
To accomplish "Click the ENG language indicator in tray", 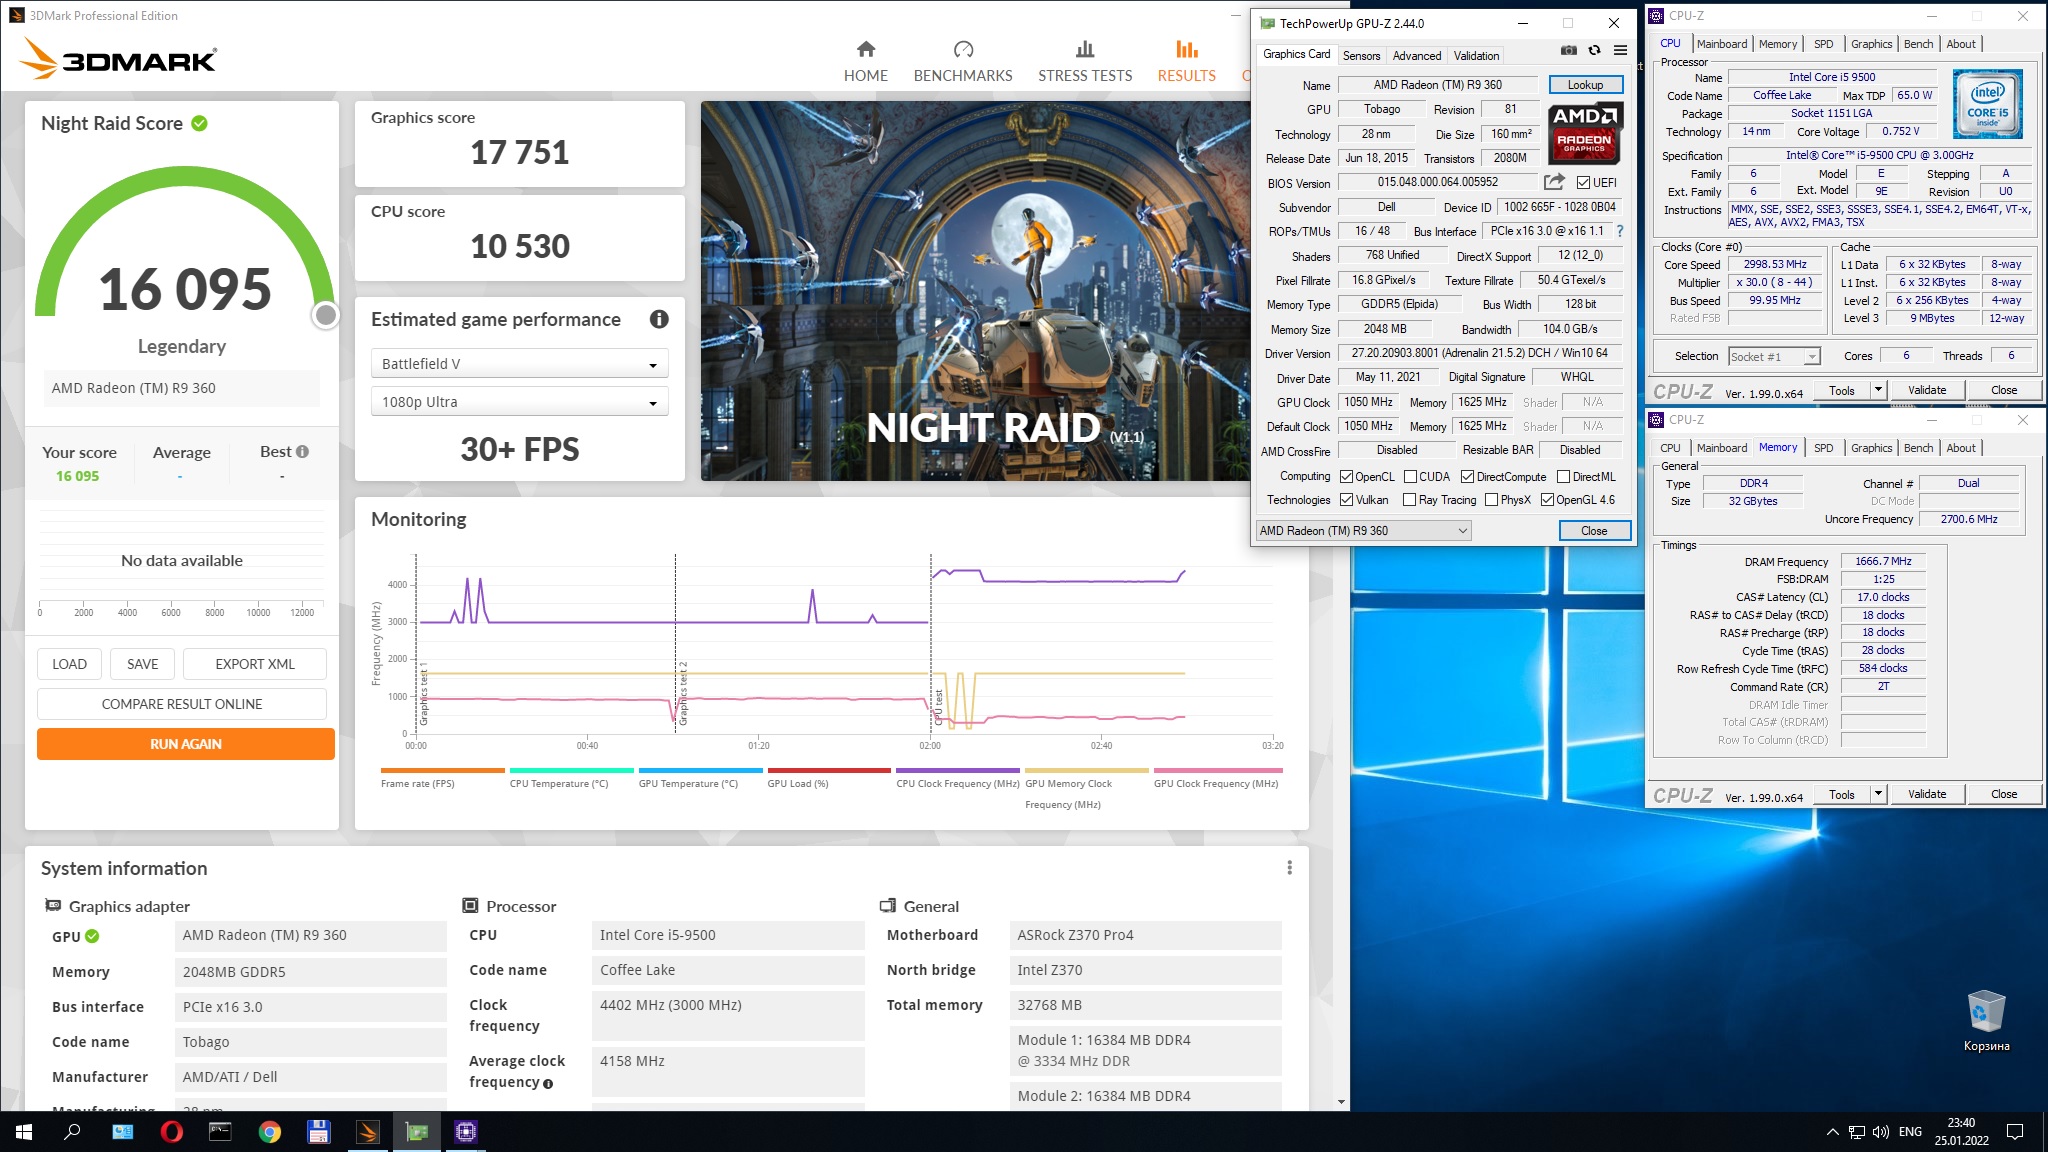I will coord(1911,1132).
